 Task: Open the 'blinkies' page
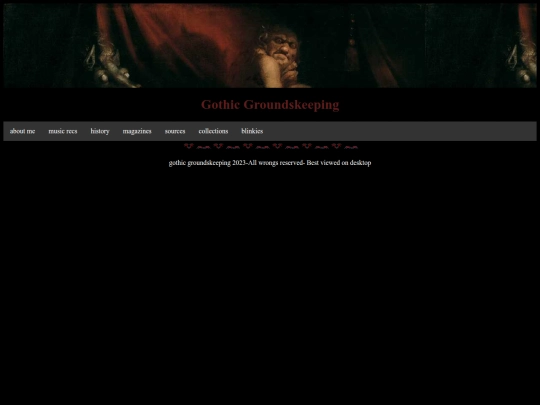click(x=252, y=131)
